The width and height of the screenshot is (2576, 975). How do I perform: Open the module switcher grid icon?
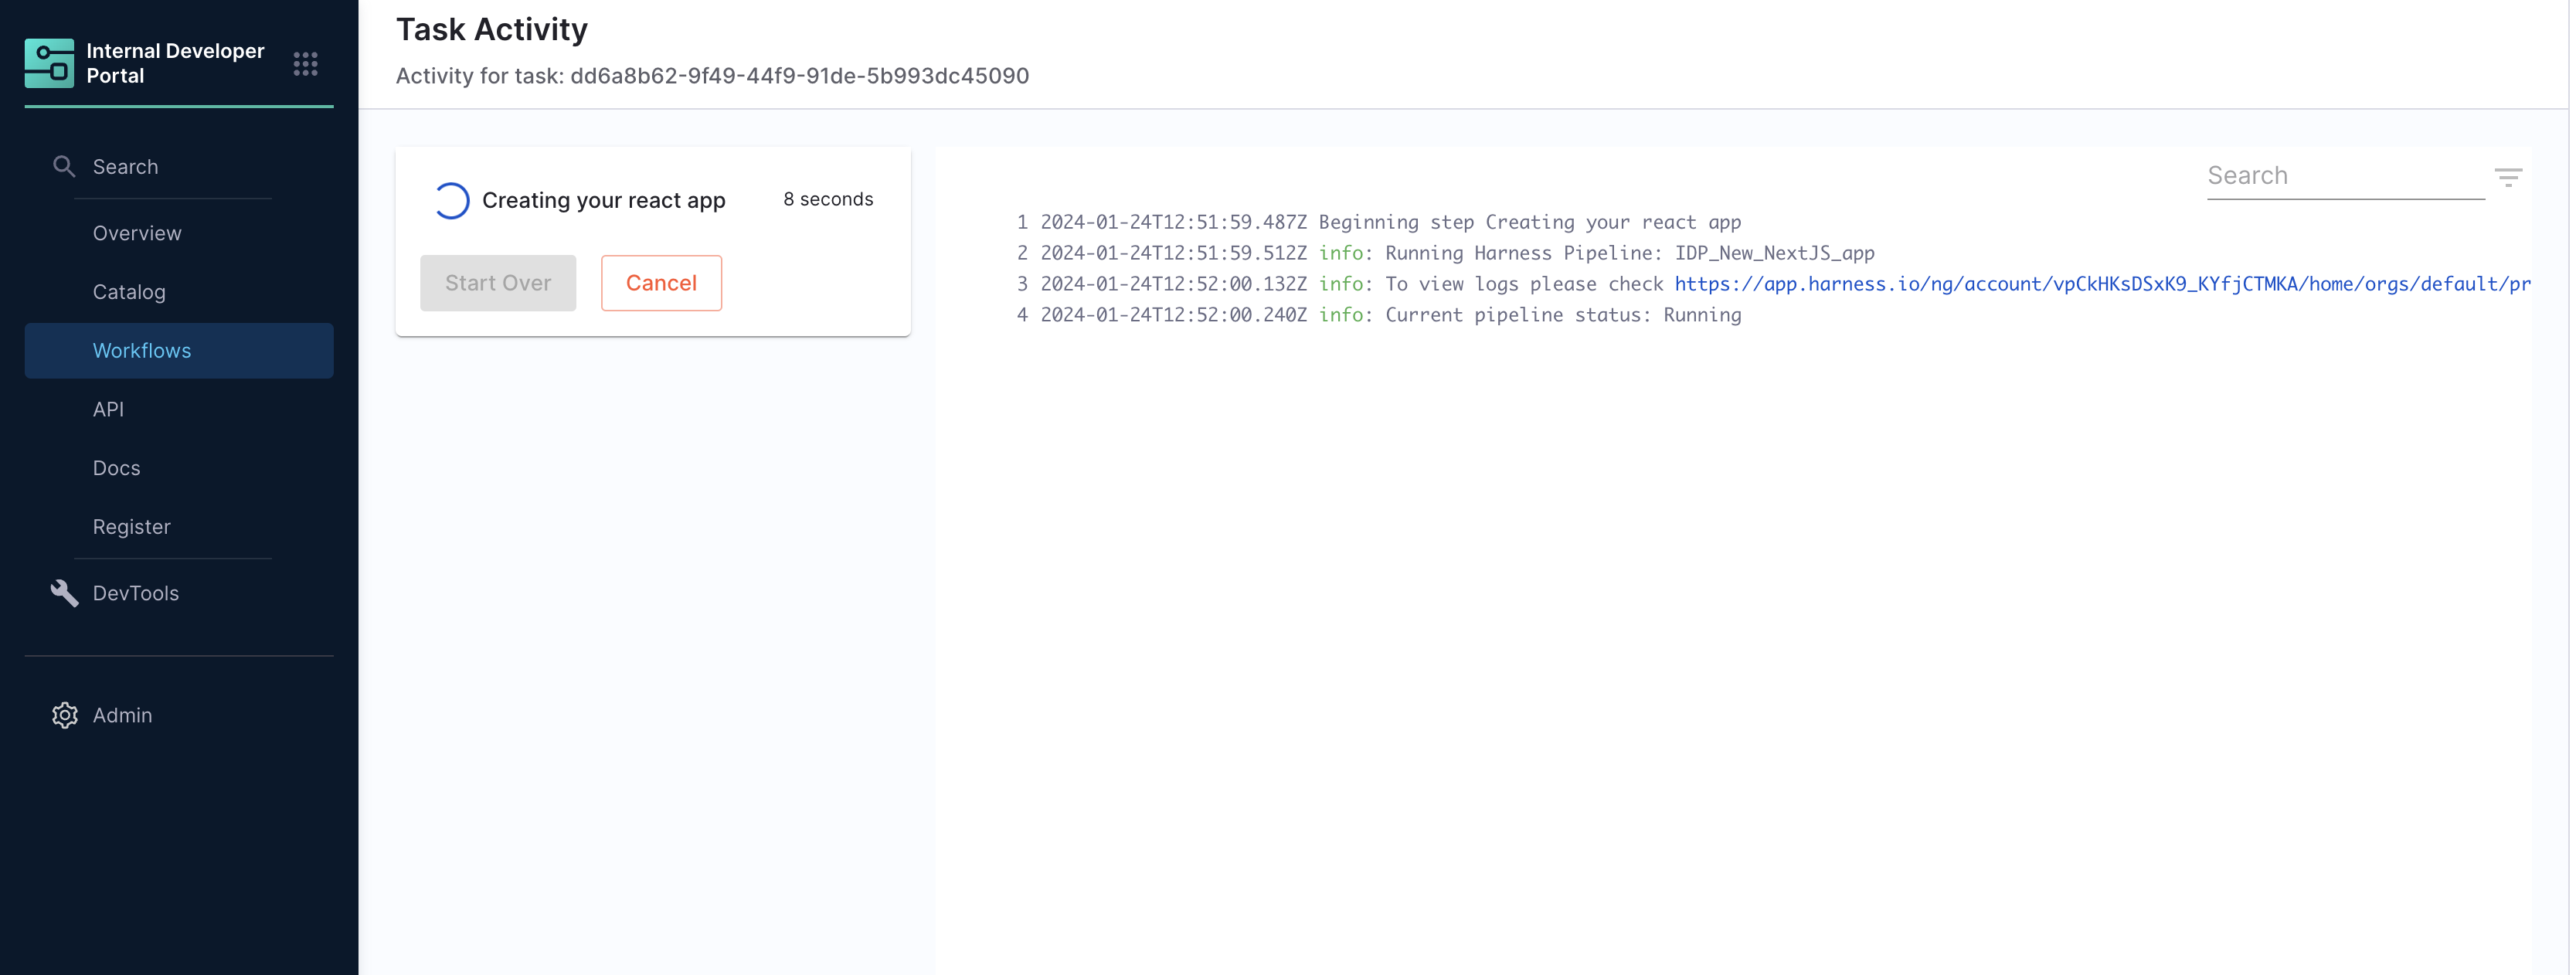point(305,64)
